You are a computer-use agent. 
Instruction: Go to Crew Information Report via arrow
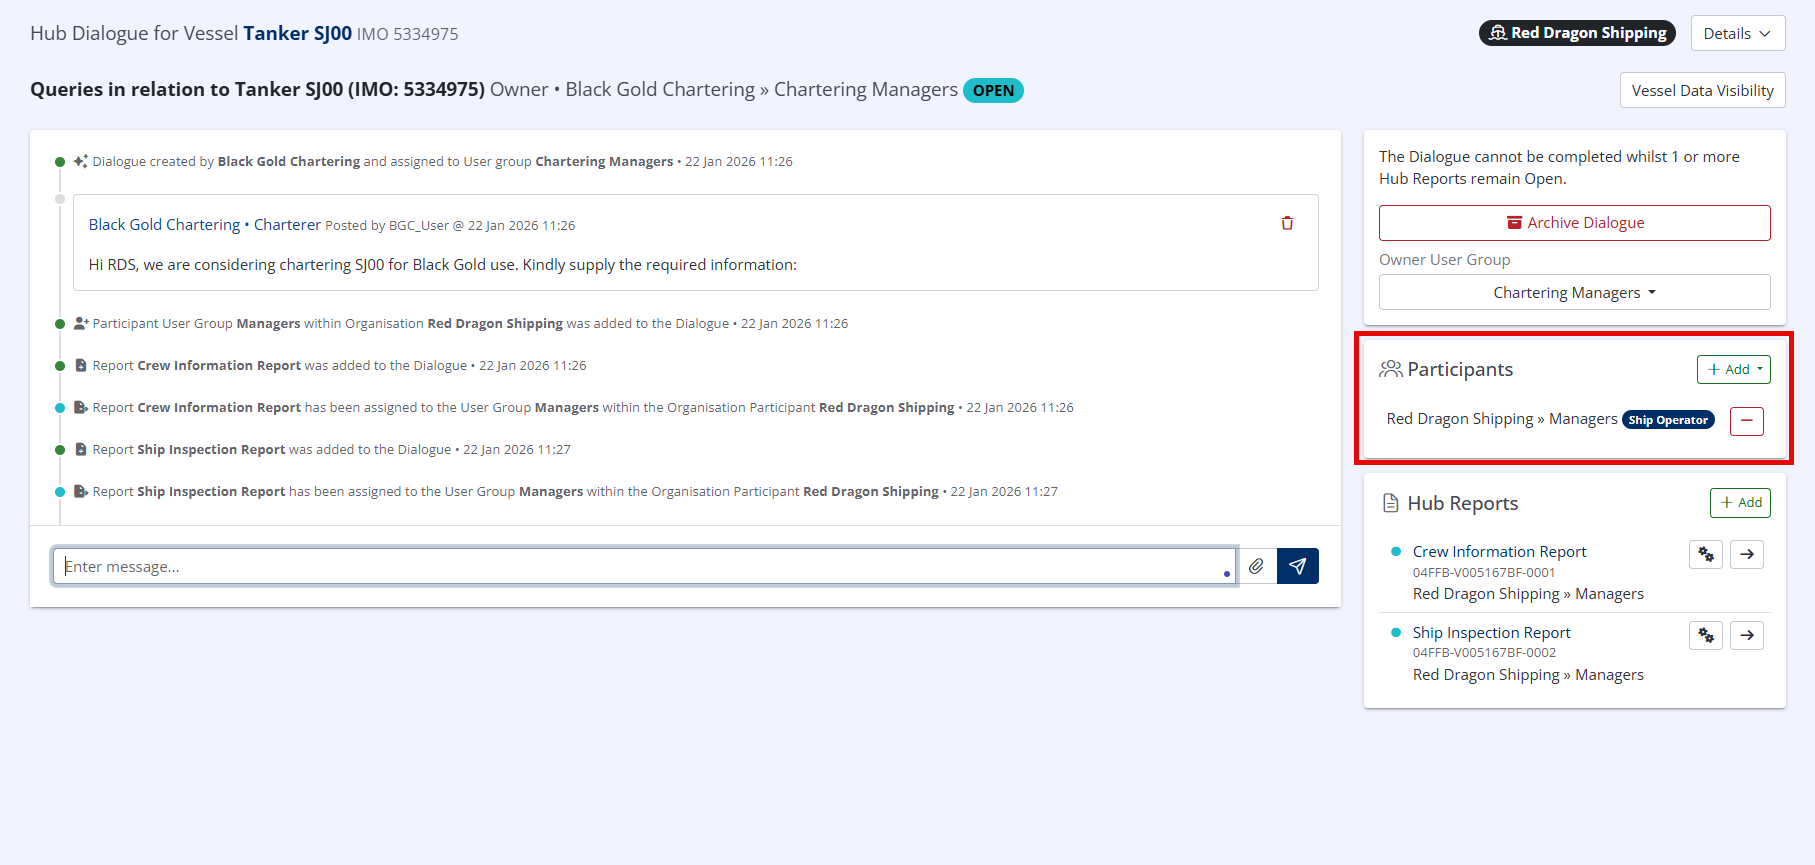[x=1746, y=554]
